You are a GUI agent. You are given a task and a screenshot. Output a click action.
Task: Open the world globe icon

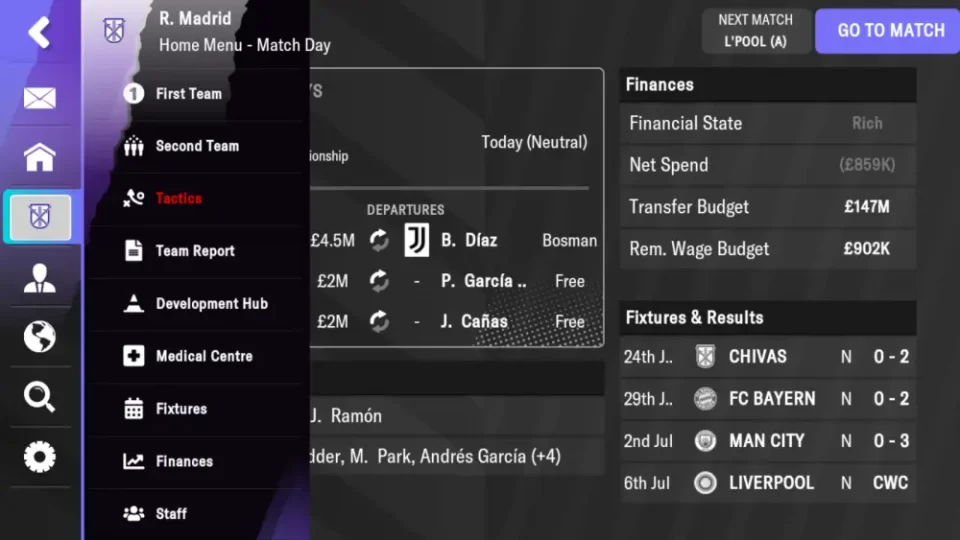coord(40,337)
